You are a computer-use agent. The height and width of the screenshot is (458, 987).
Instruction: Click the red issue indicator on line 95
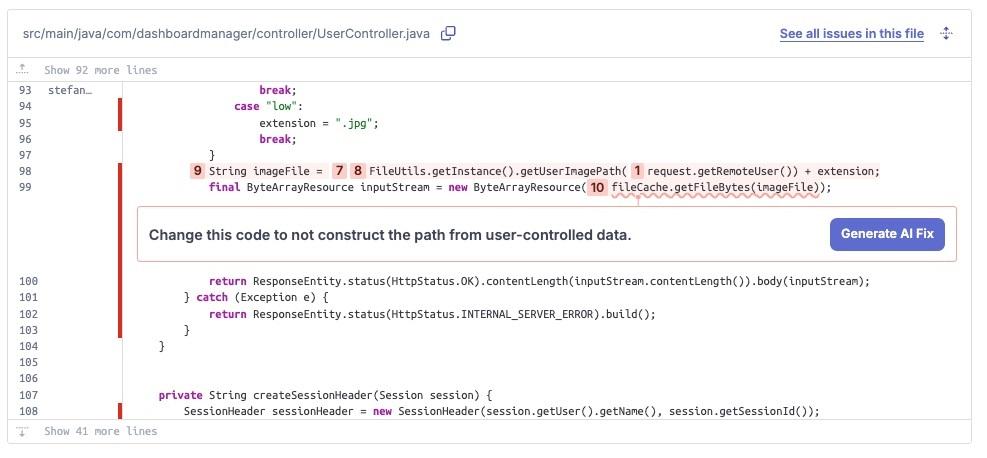coord(120,123)
